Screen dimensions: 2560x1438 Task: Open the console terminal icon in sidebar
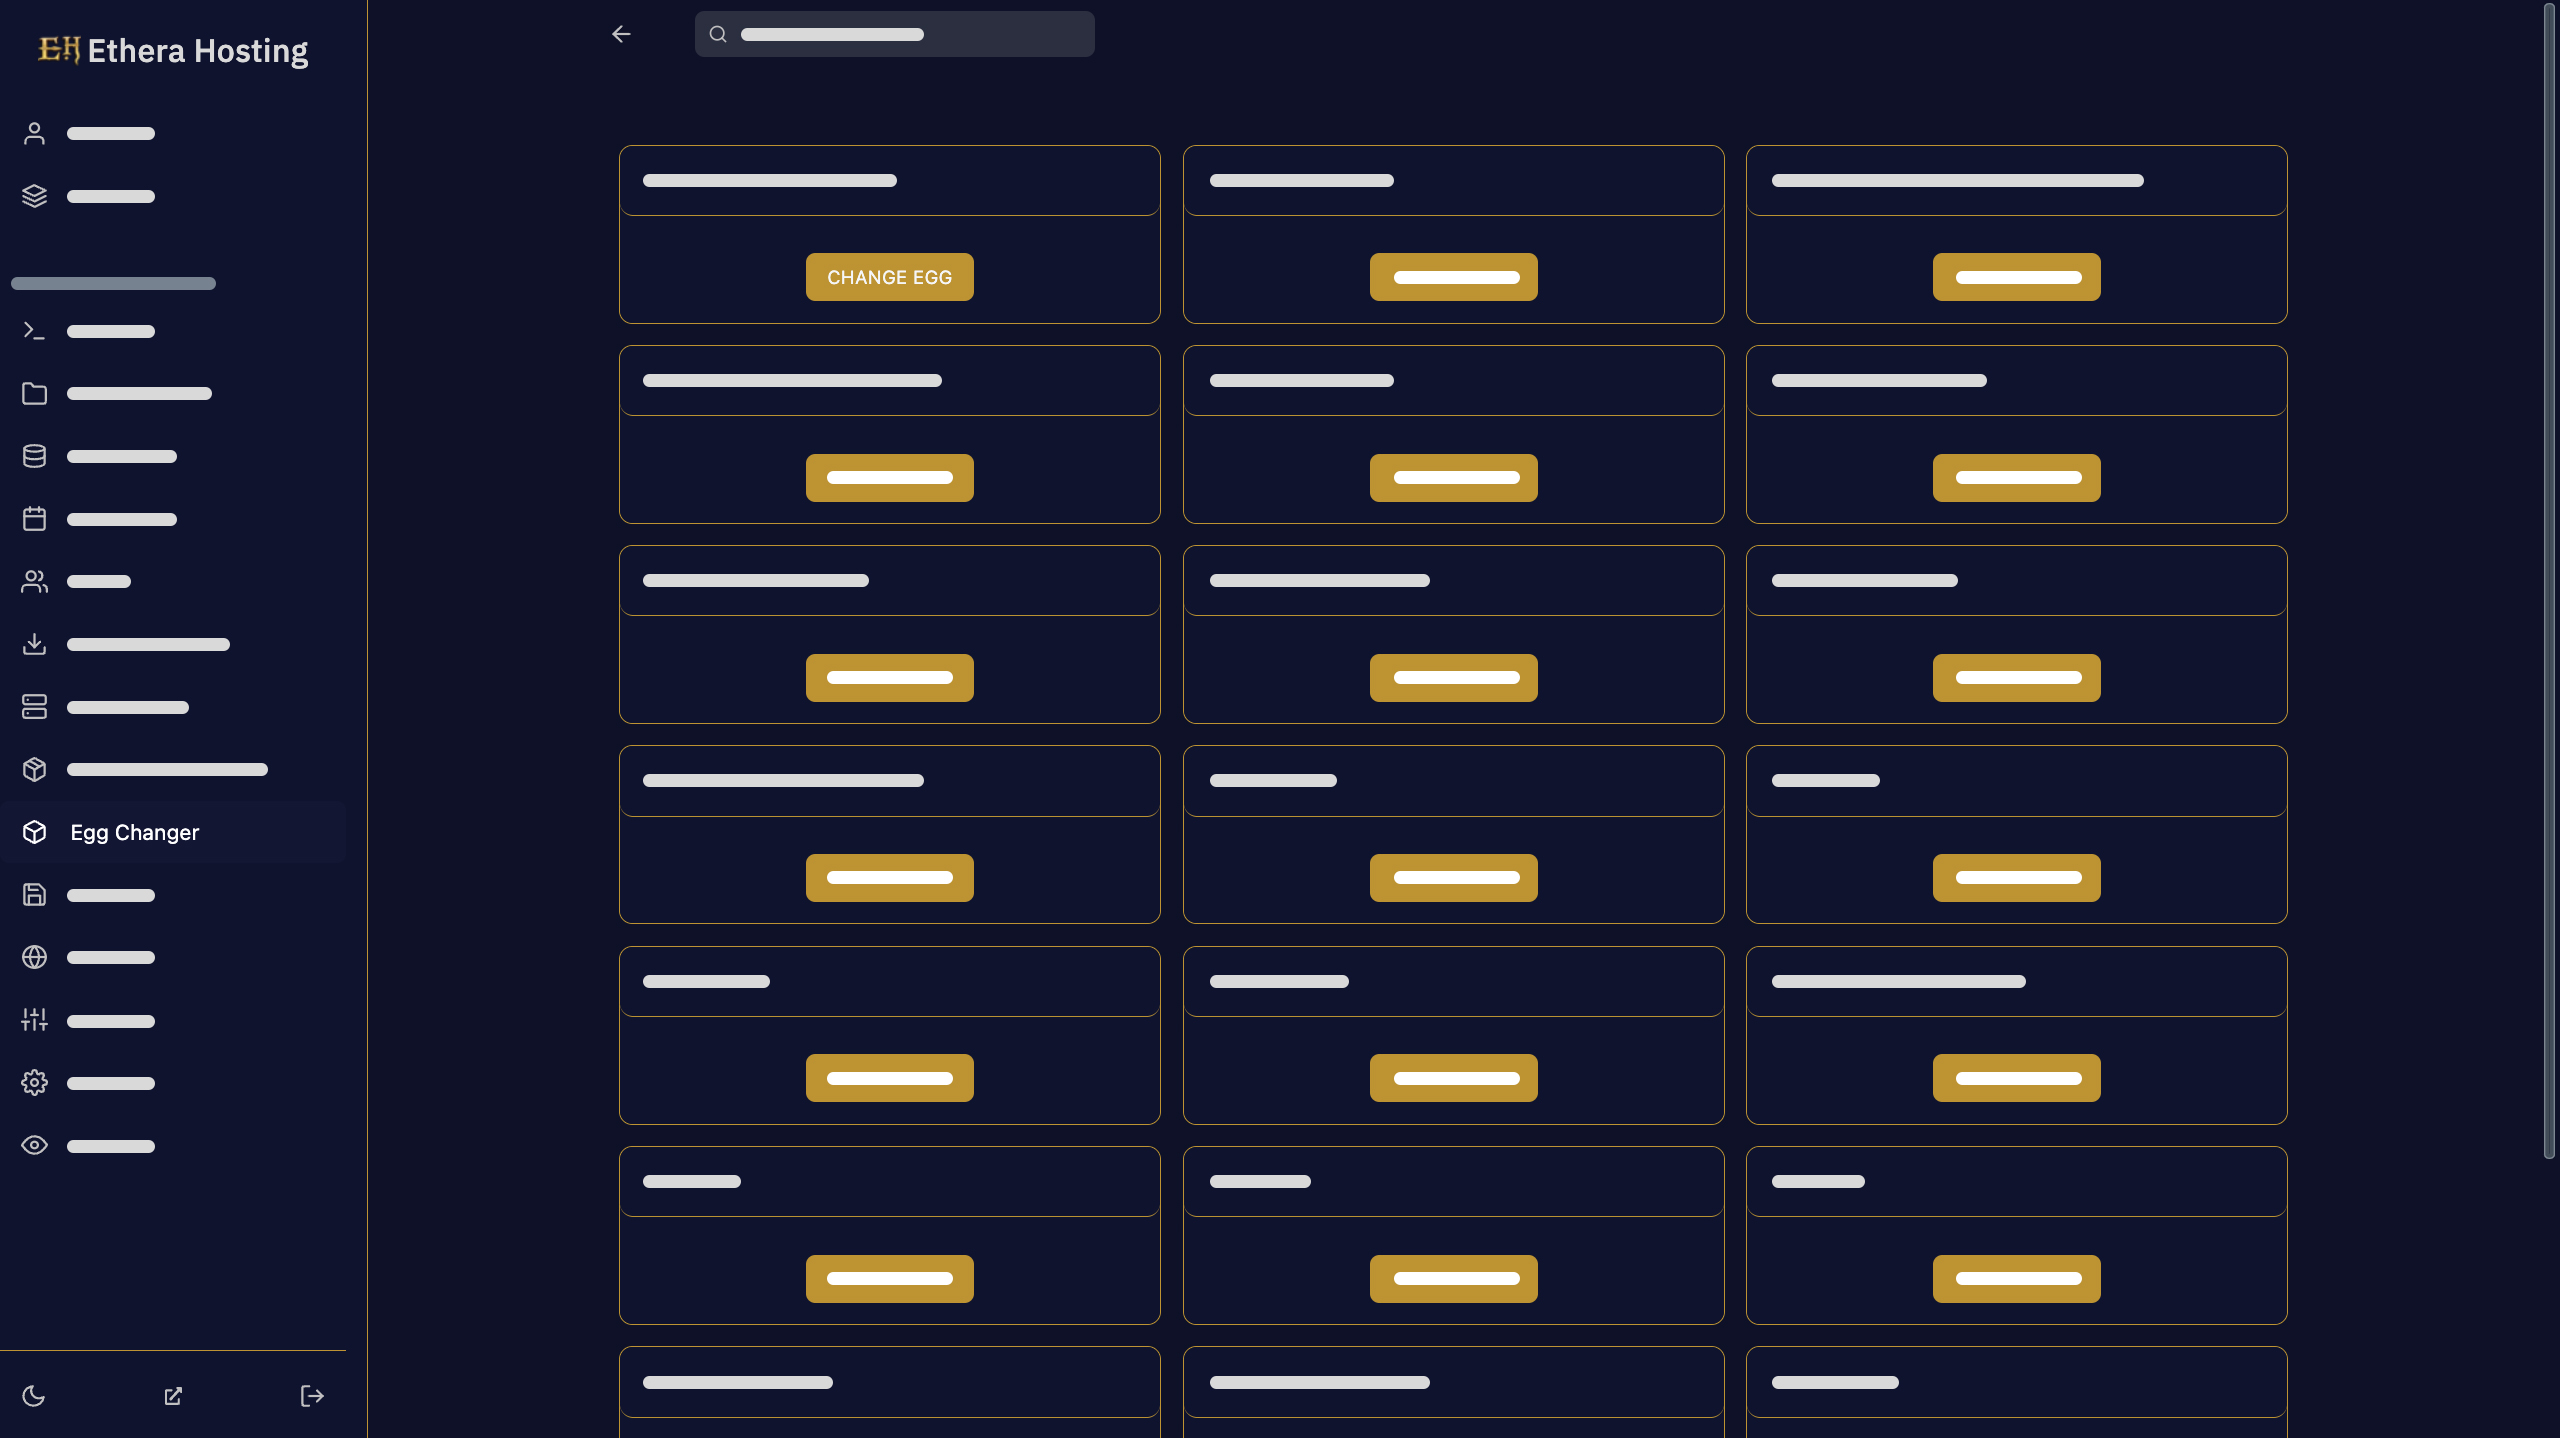coord(35,330)
